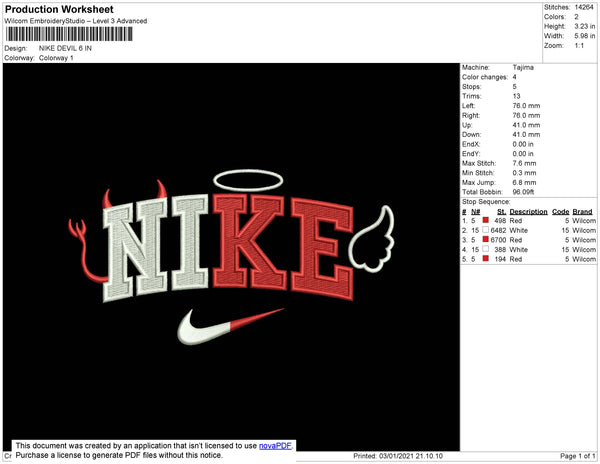Click the "Up:" label
Image resolution: width=600 pixels, height=464 pixels.
pos(467,125)
